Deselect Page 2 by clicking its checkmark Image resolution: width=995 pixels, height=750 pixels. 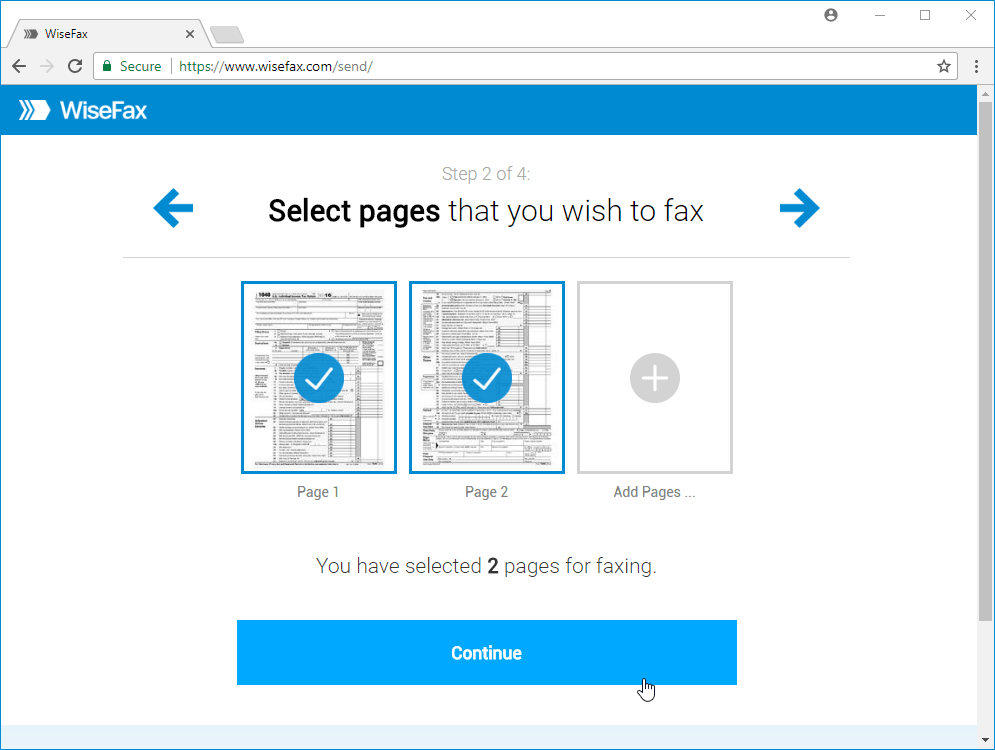[486, 378]
